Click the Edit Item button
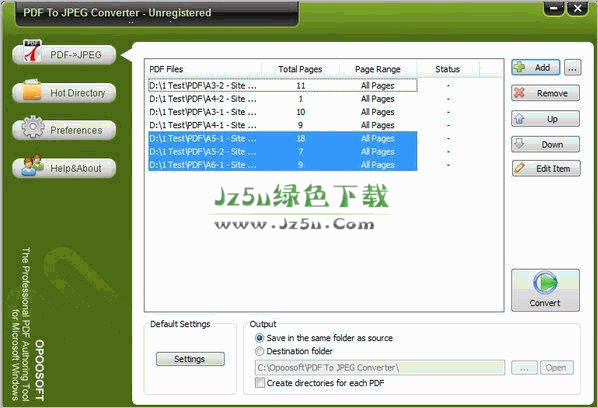Image resolution: width=598 pixels, height=408 pixels. coord(546,169)
